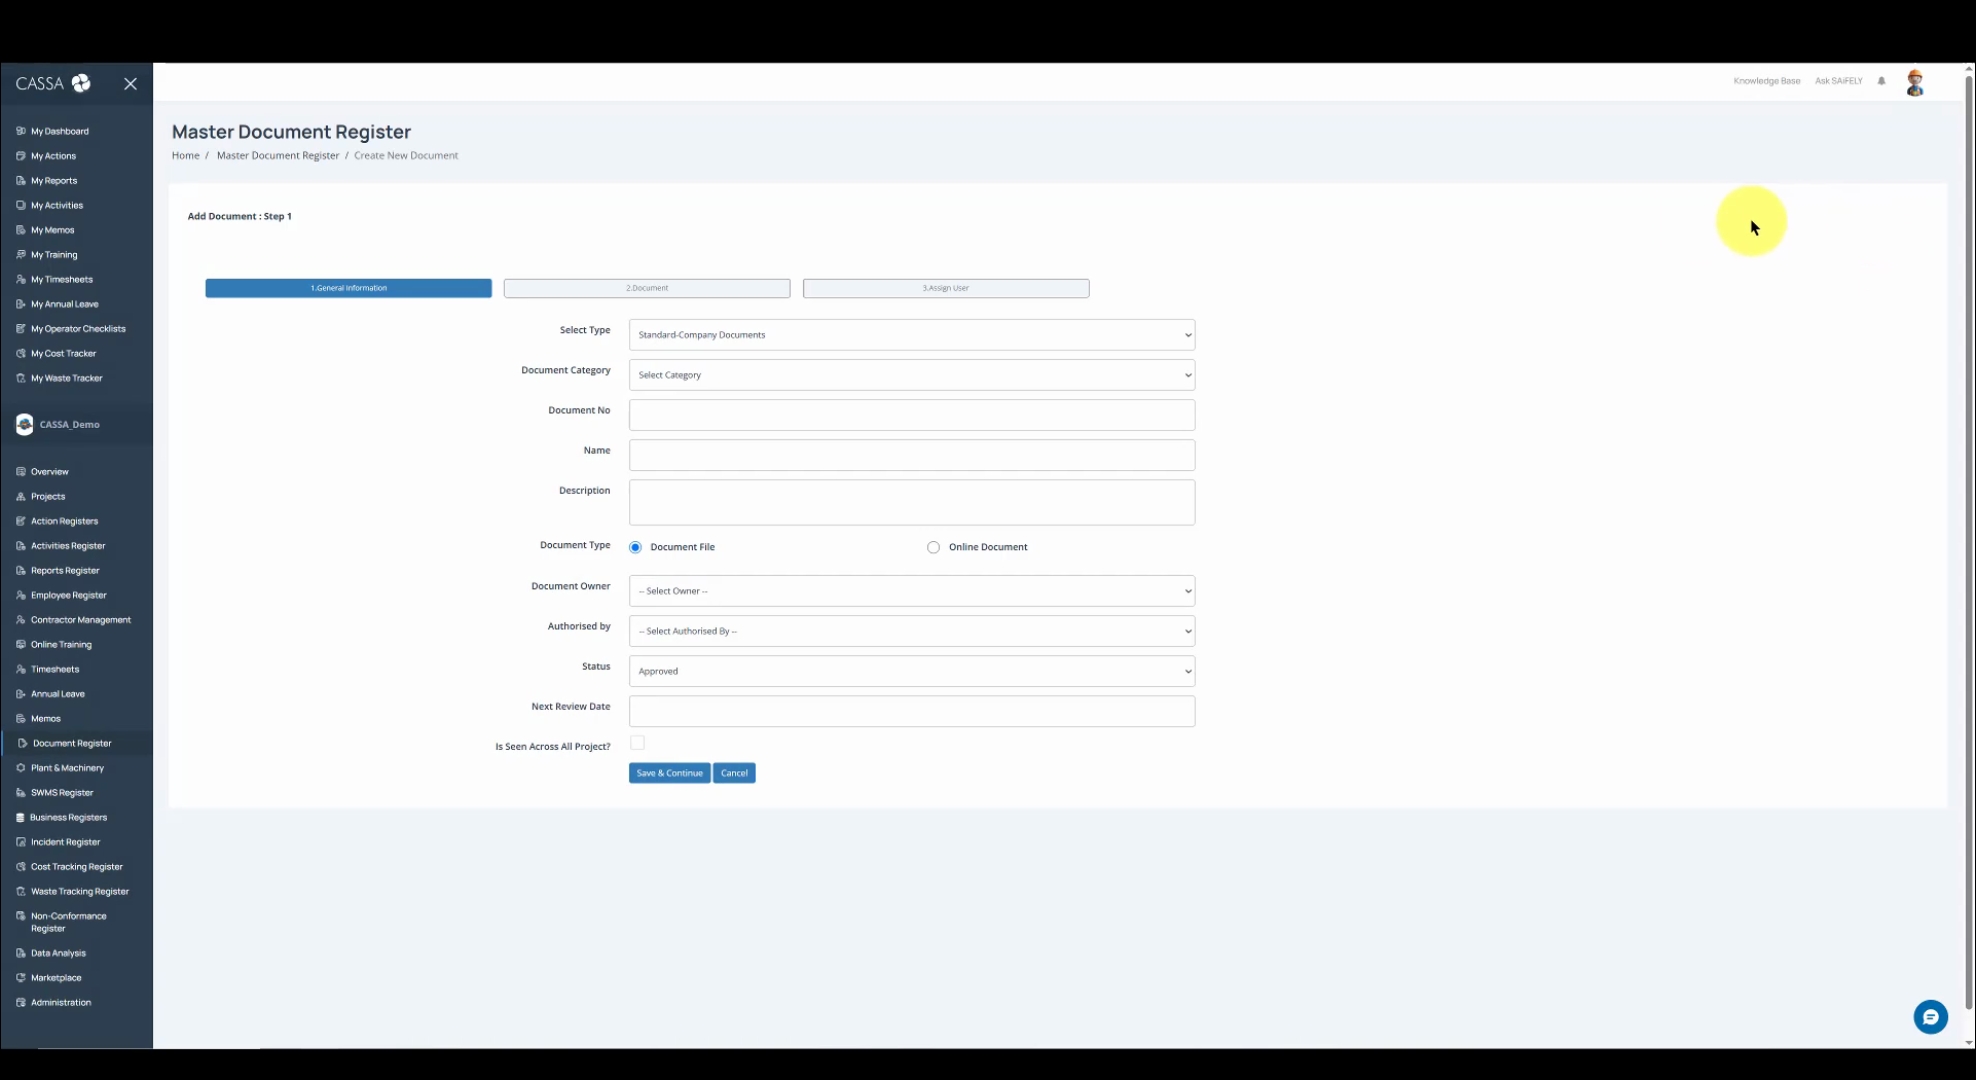Click the Plant & Machinery icon

21,768
